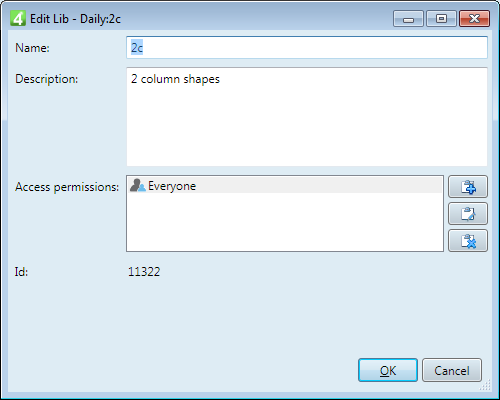Dismiss dialog using the Cancel button

tap(452, 370)
